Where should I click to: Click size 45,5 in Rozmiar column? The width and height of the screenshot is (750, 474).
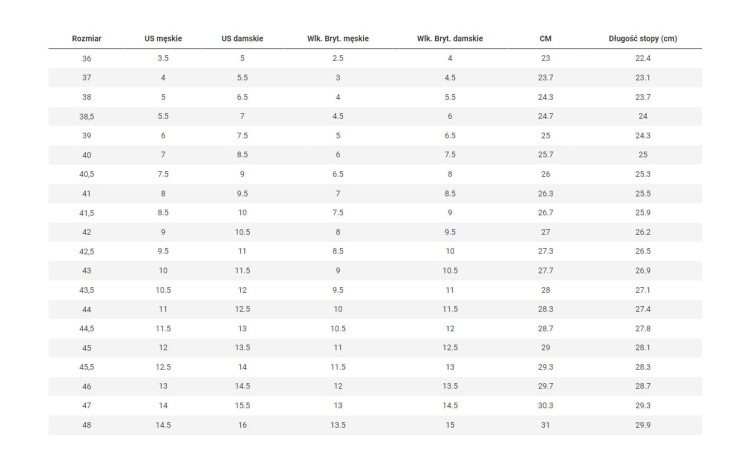coord(87,367)
